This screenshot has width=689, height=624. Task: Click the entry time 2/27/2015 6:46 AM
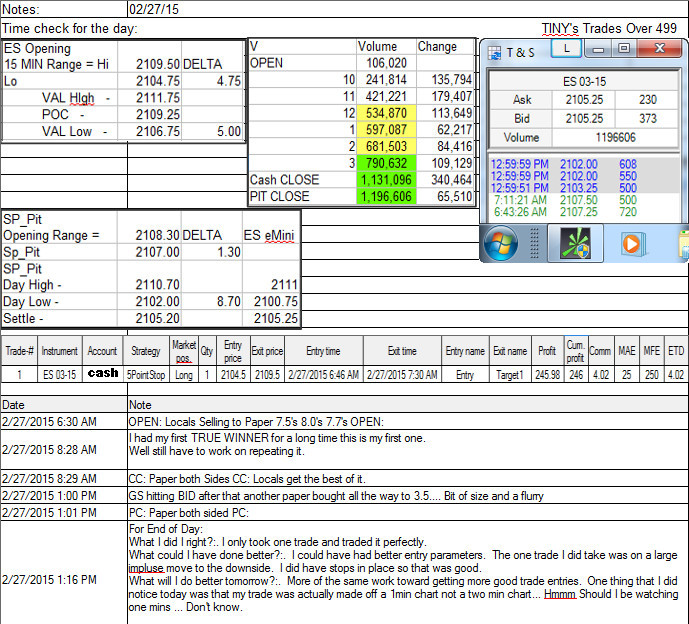(x=324, y=375)
